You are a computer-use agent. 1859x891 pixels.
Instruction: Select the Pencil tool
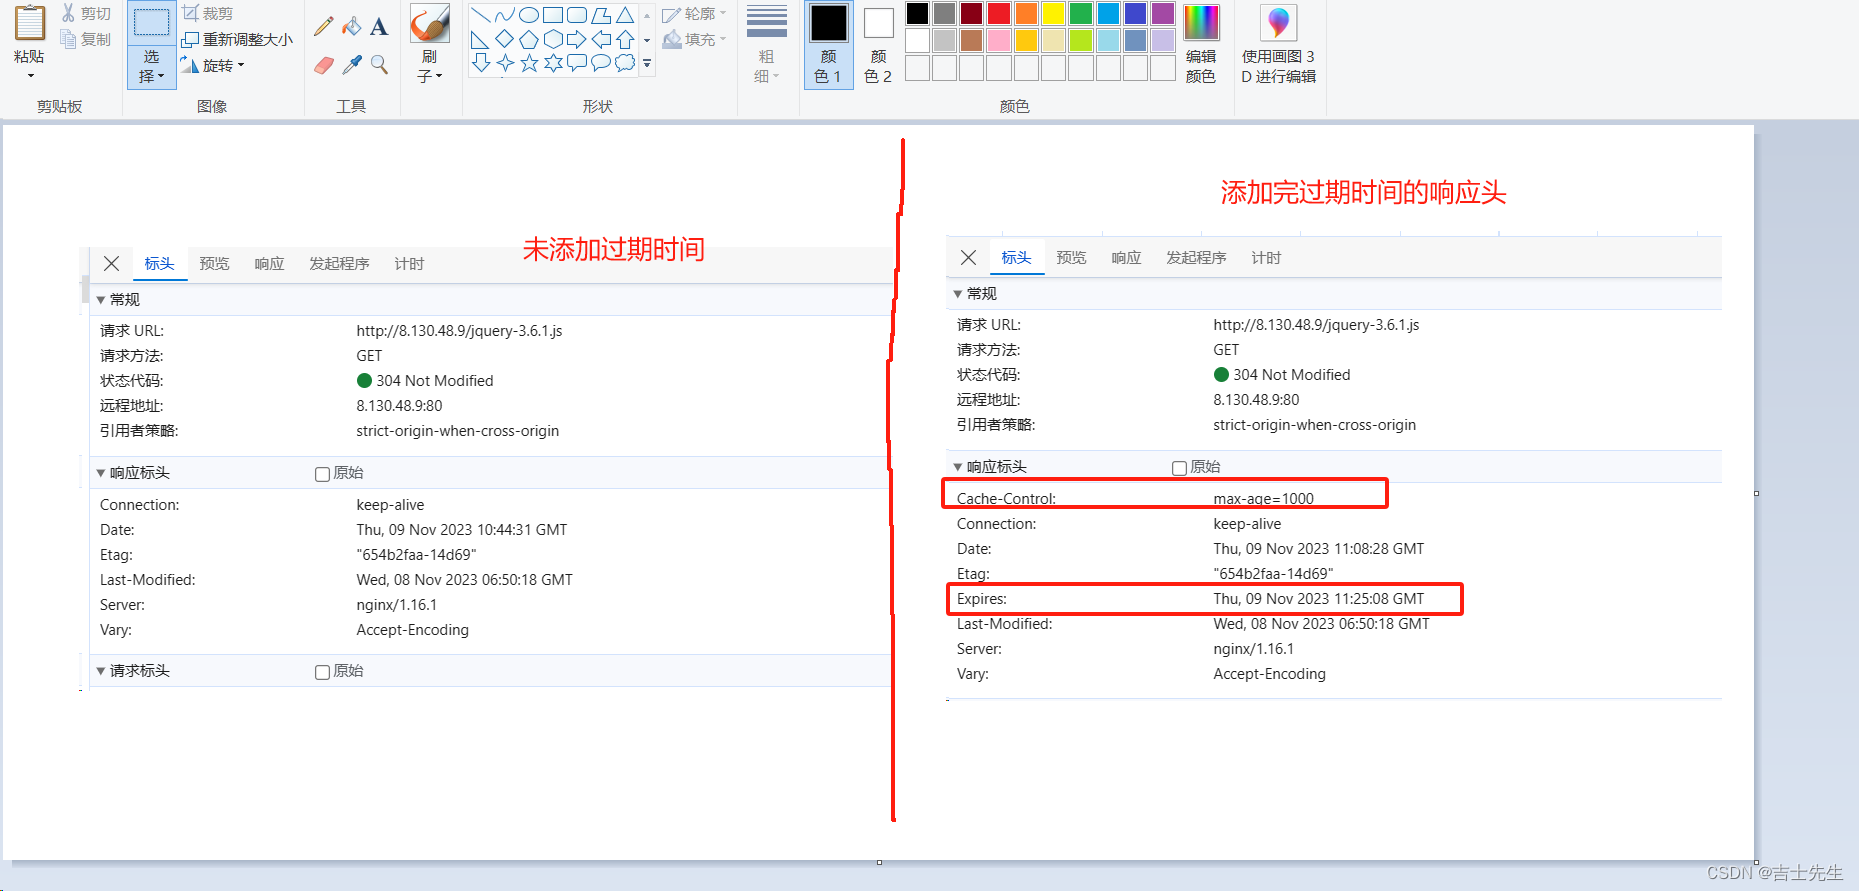[323, 26]
